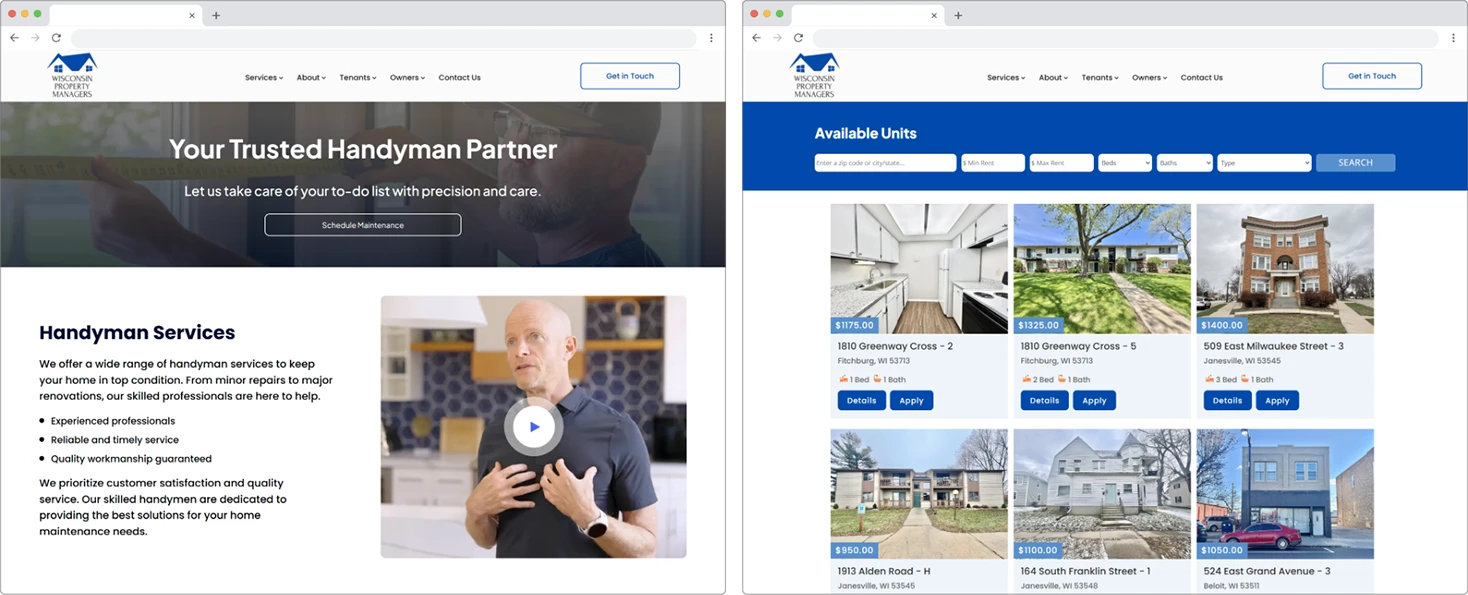Open photo of 1913 Alden Road - H
Screen dimensions: 1468x595
coord(919,493)
